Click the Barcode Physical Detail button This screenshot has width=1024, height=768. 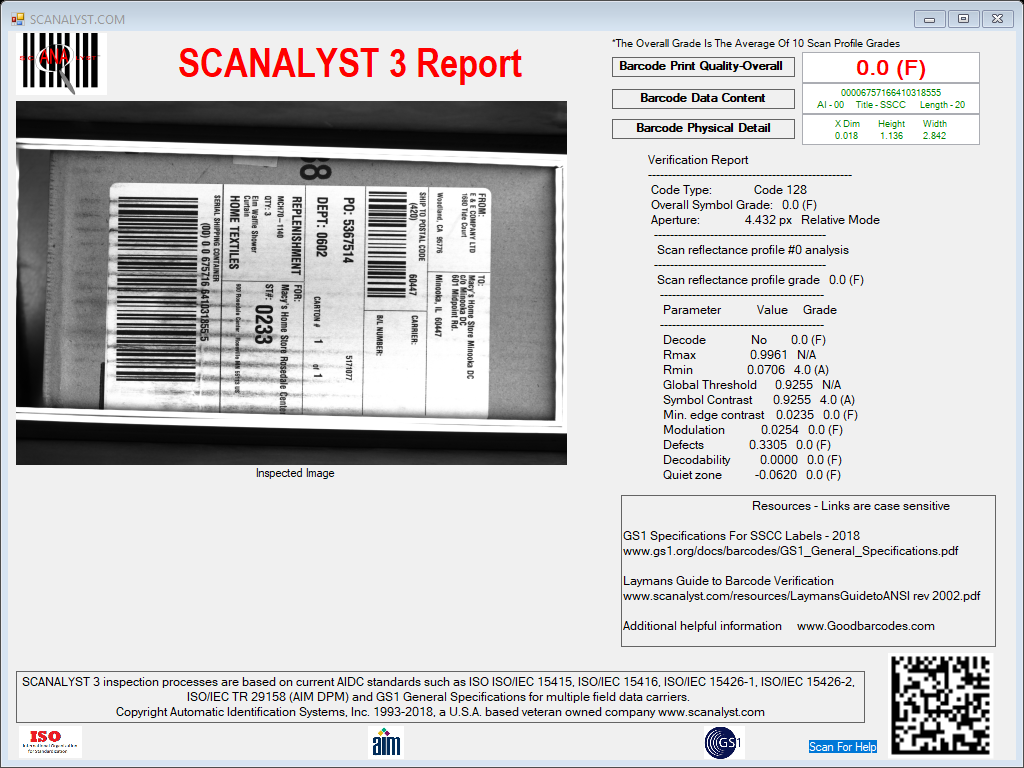coord(703,129)
